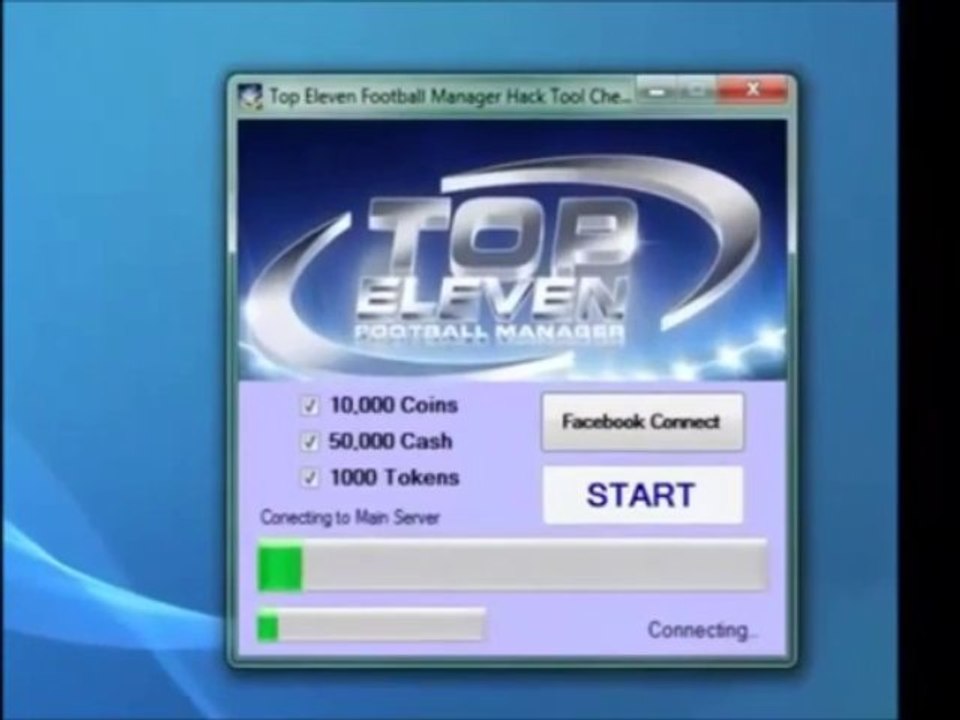Click the '10,000 Coins' label
This screenshot has height=720, width=960.
coord(394,405)
